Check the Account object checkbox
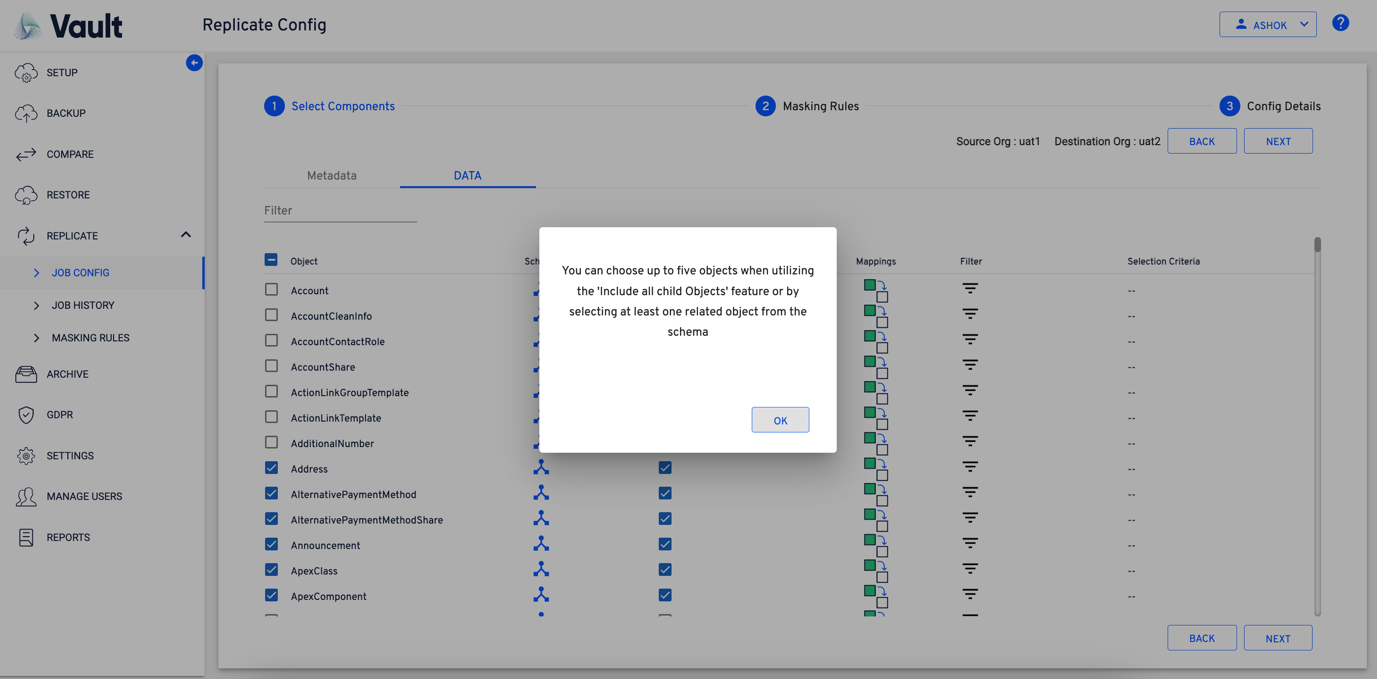This screenshot has height=679, width=1377. [271, 290]
